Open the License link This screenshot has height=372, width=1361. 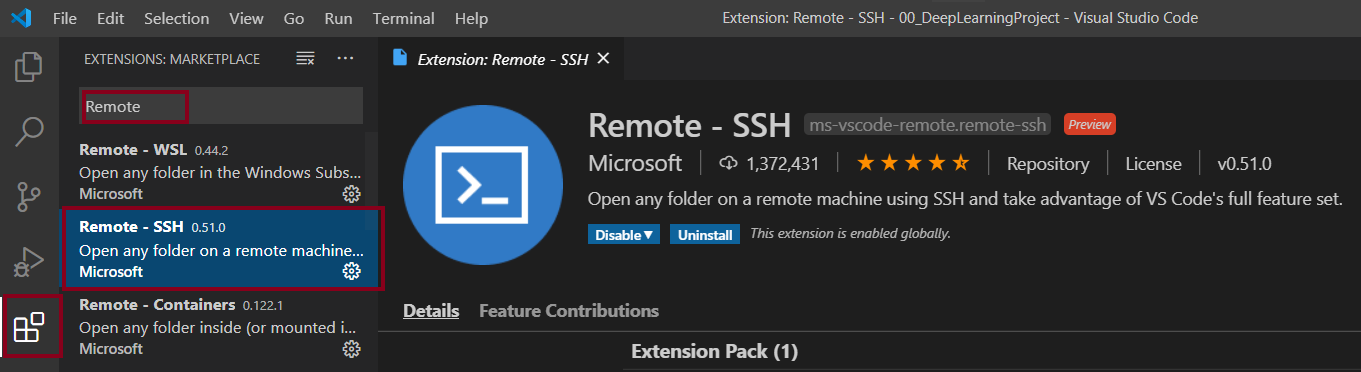click(x=1153, y=164)
